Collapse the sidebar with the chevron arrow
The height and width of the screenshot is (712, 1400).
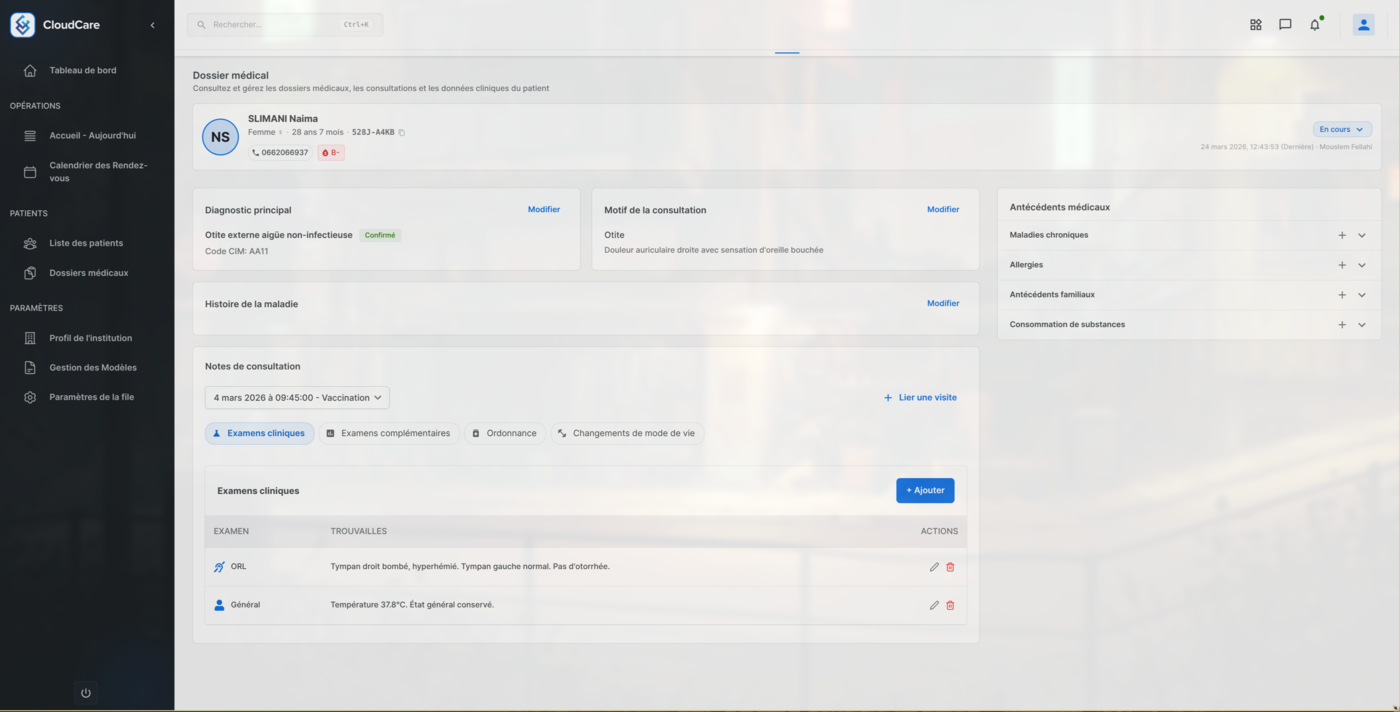(x=152, y=25)
